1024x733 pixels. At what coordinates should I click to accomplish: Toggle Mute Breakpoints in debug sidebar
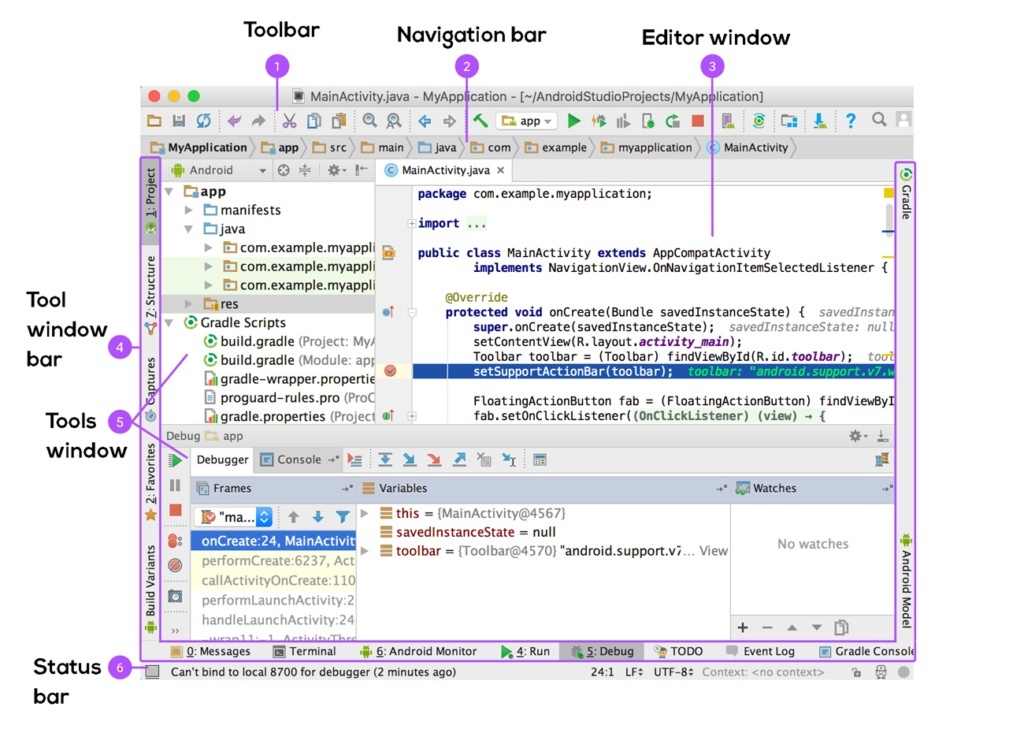pyautogui.click(x=175, y=566)
